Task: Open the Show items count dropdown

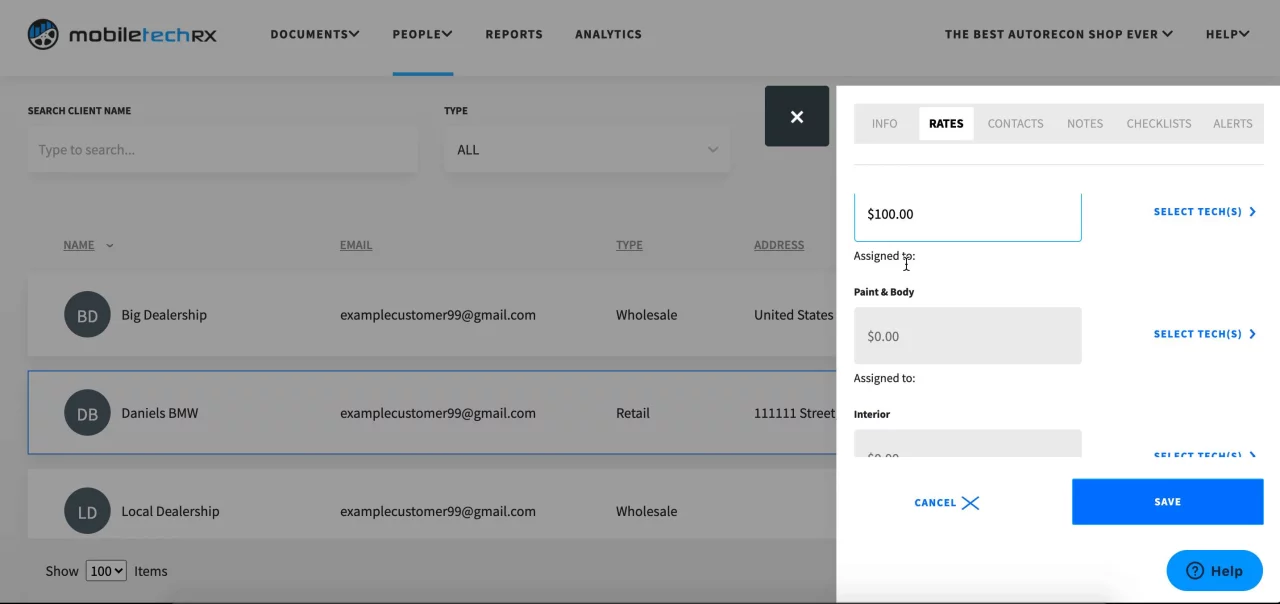Action: pyautogui.click(x=106, y=570)
